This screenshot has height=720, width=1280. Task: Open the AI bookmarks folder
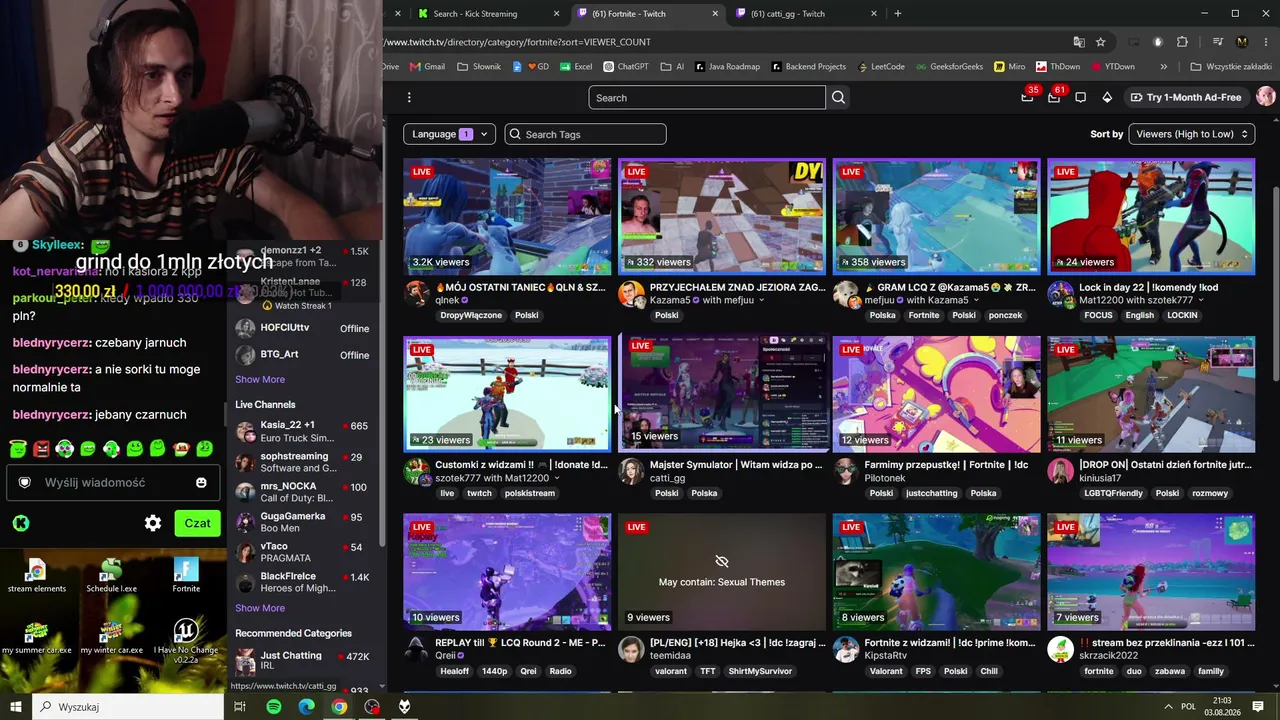672,67
